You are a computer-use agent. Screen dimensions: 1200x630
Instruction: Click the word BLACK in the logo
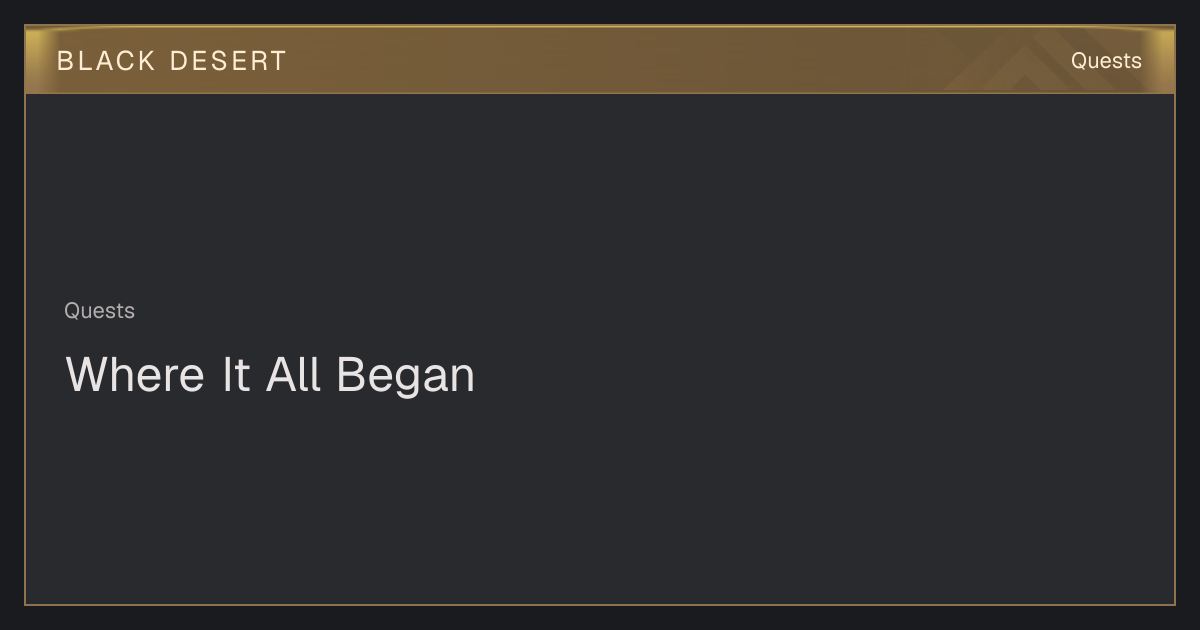(106, 61)
